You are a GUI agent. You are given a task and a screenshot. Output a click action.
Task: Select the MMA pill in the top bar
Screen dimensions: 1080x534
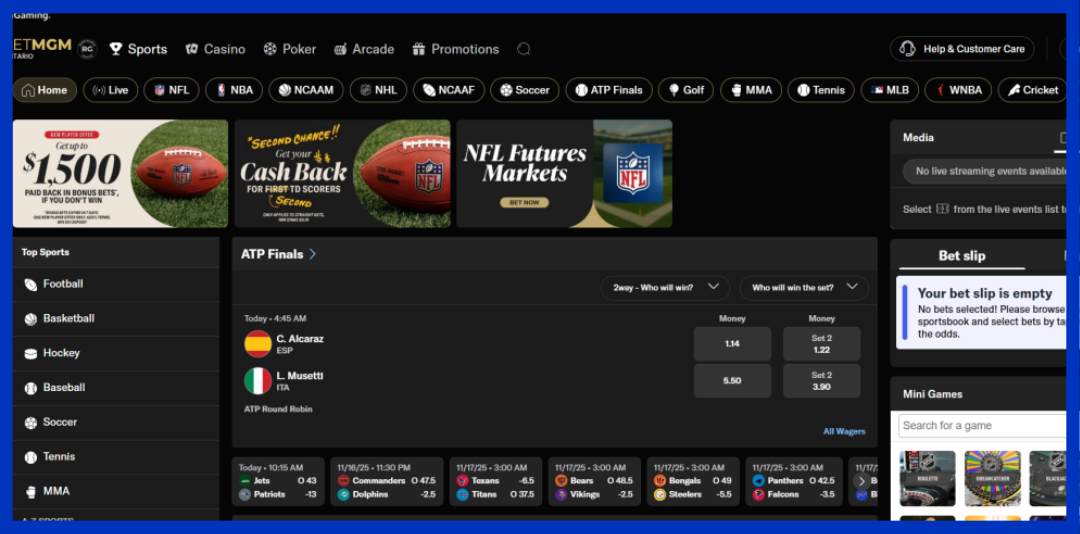tap(751, 90)
